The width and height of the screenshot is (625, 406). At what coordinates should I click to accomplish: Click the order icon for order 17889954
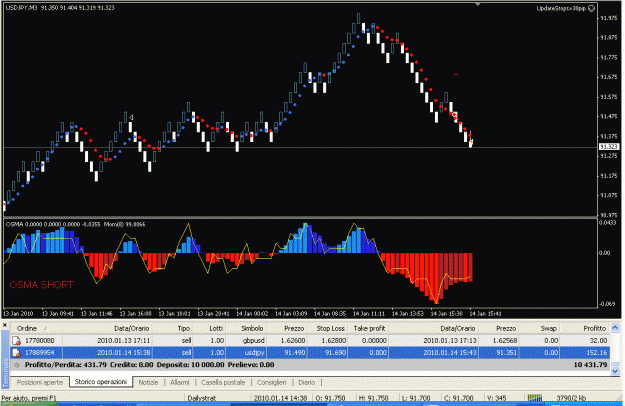pos(16,353)
